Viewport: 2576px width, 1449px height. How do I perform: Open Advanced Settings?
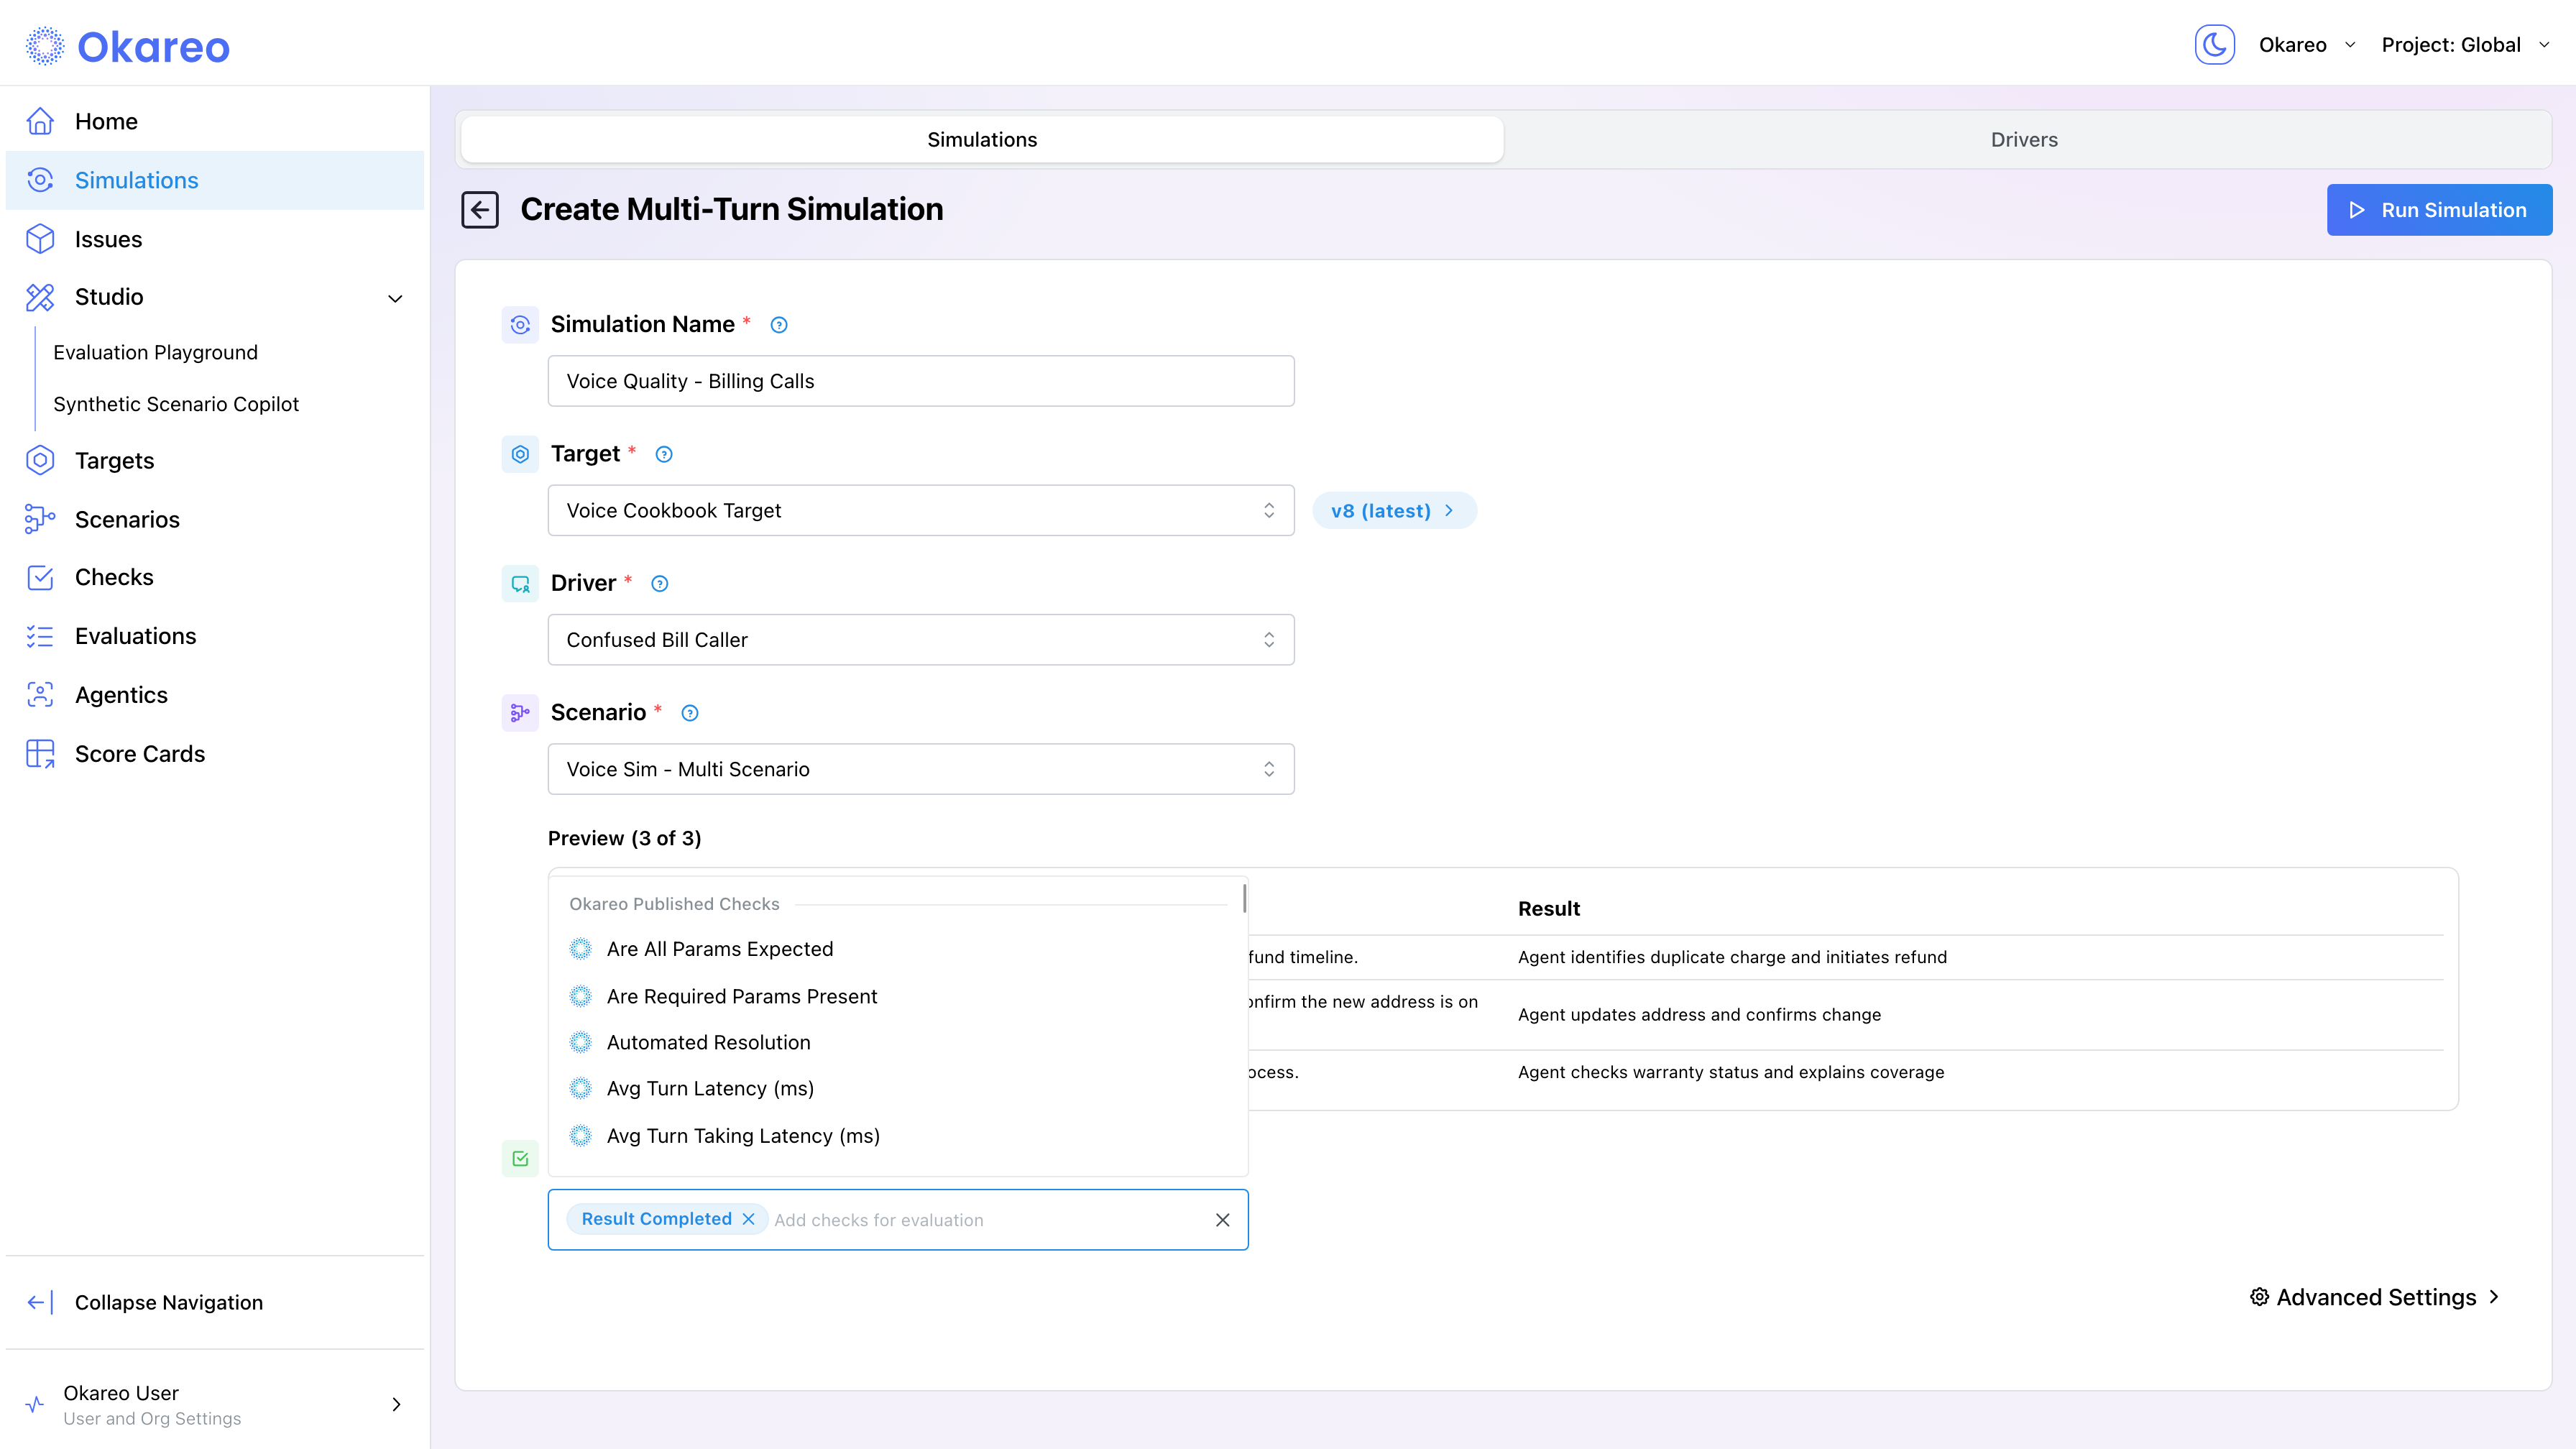(x=2375, y=1297)
